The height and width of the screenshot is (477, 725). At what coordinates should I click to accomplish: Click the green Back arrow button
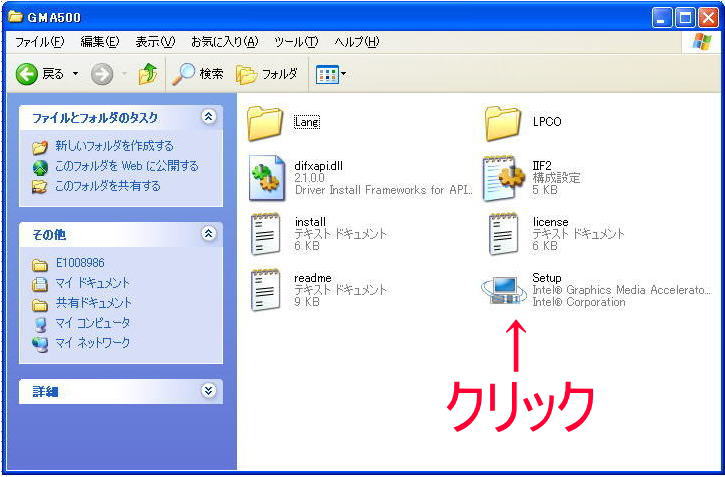[x=27, y=74]
